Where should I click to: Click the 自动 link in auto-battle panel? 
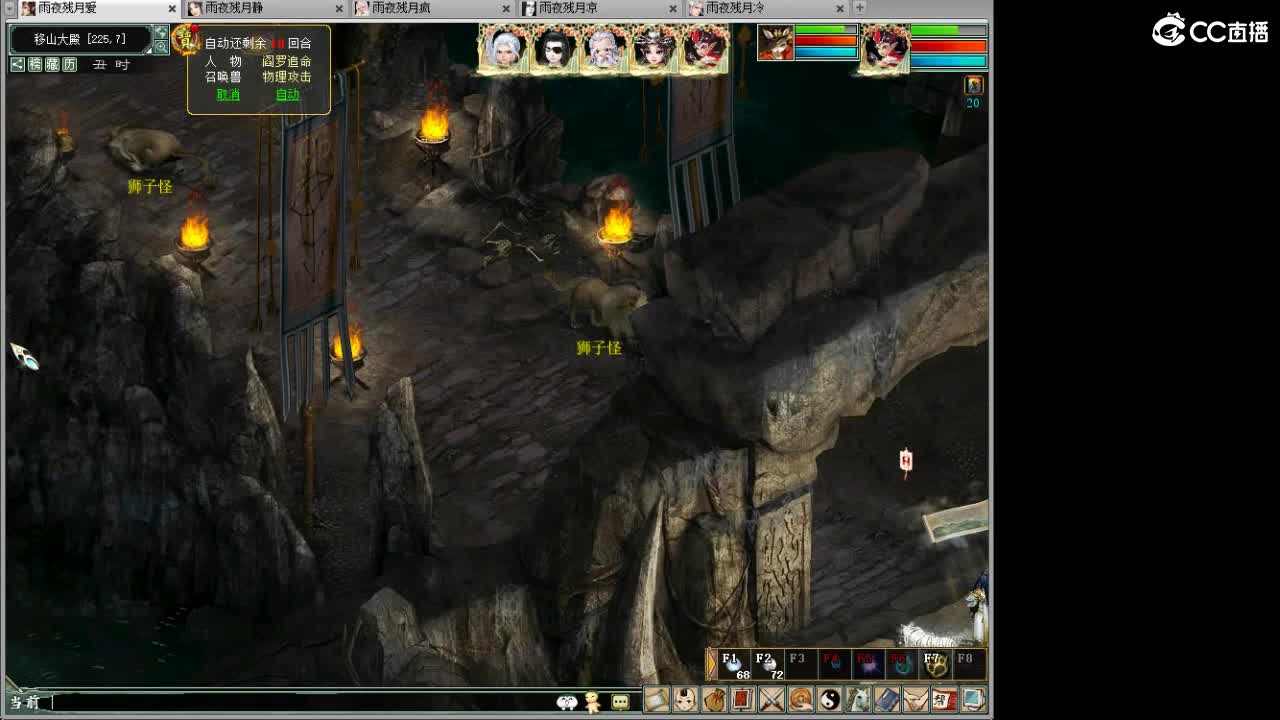(287, 95)
